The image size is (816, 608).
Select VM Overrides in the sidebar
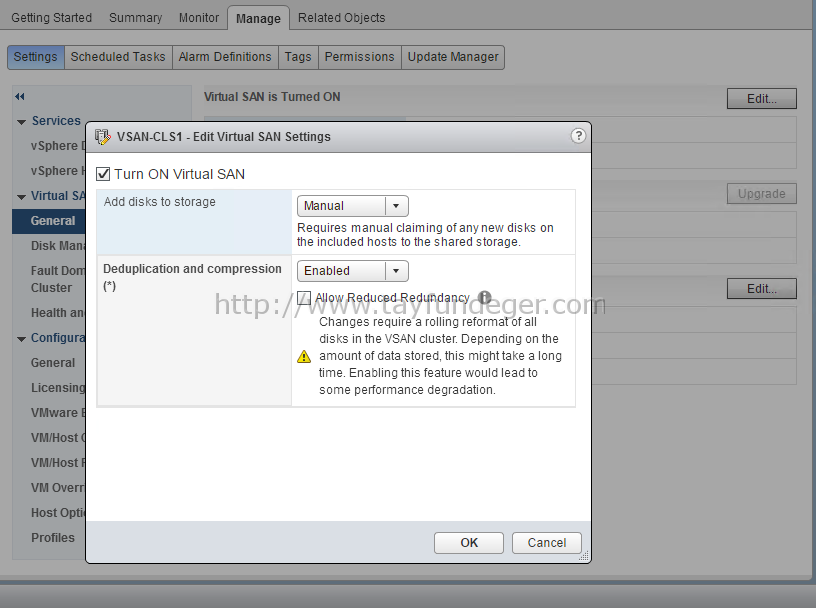point(58,488)
